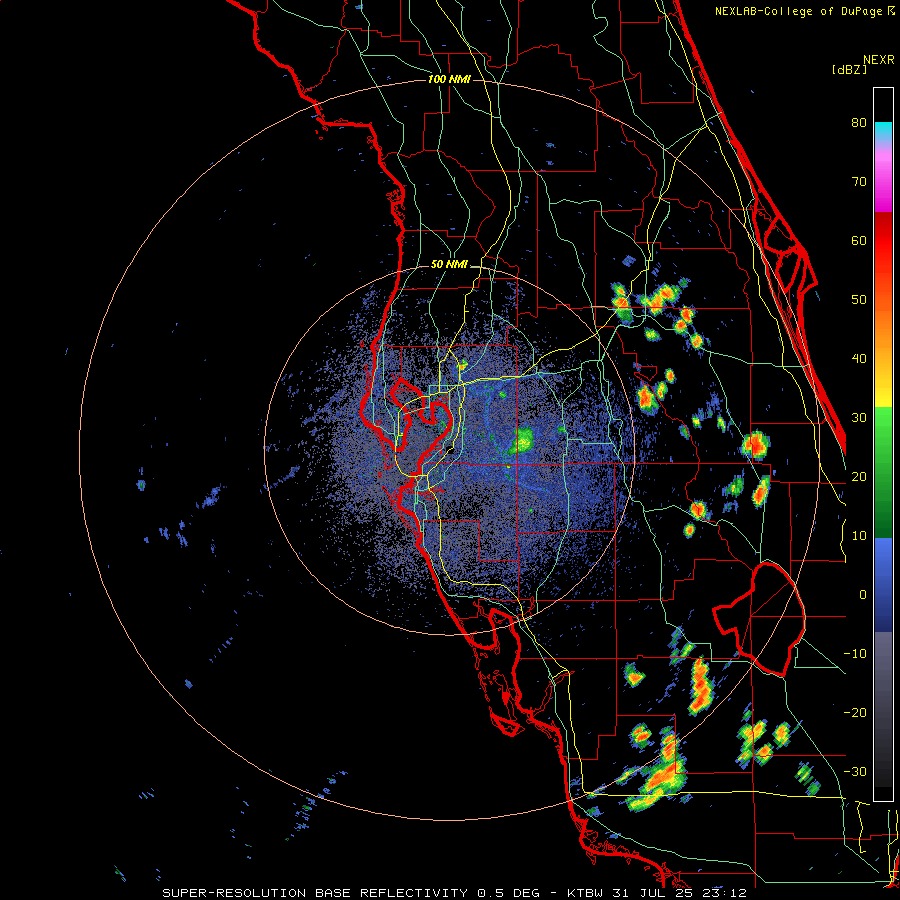
Task: Select the 10 value on the dBZ scale
Action: click(859, 536)
